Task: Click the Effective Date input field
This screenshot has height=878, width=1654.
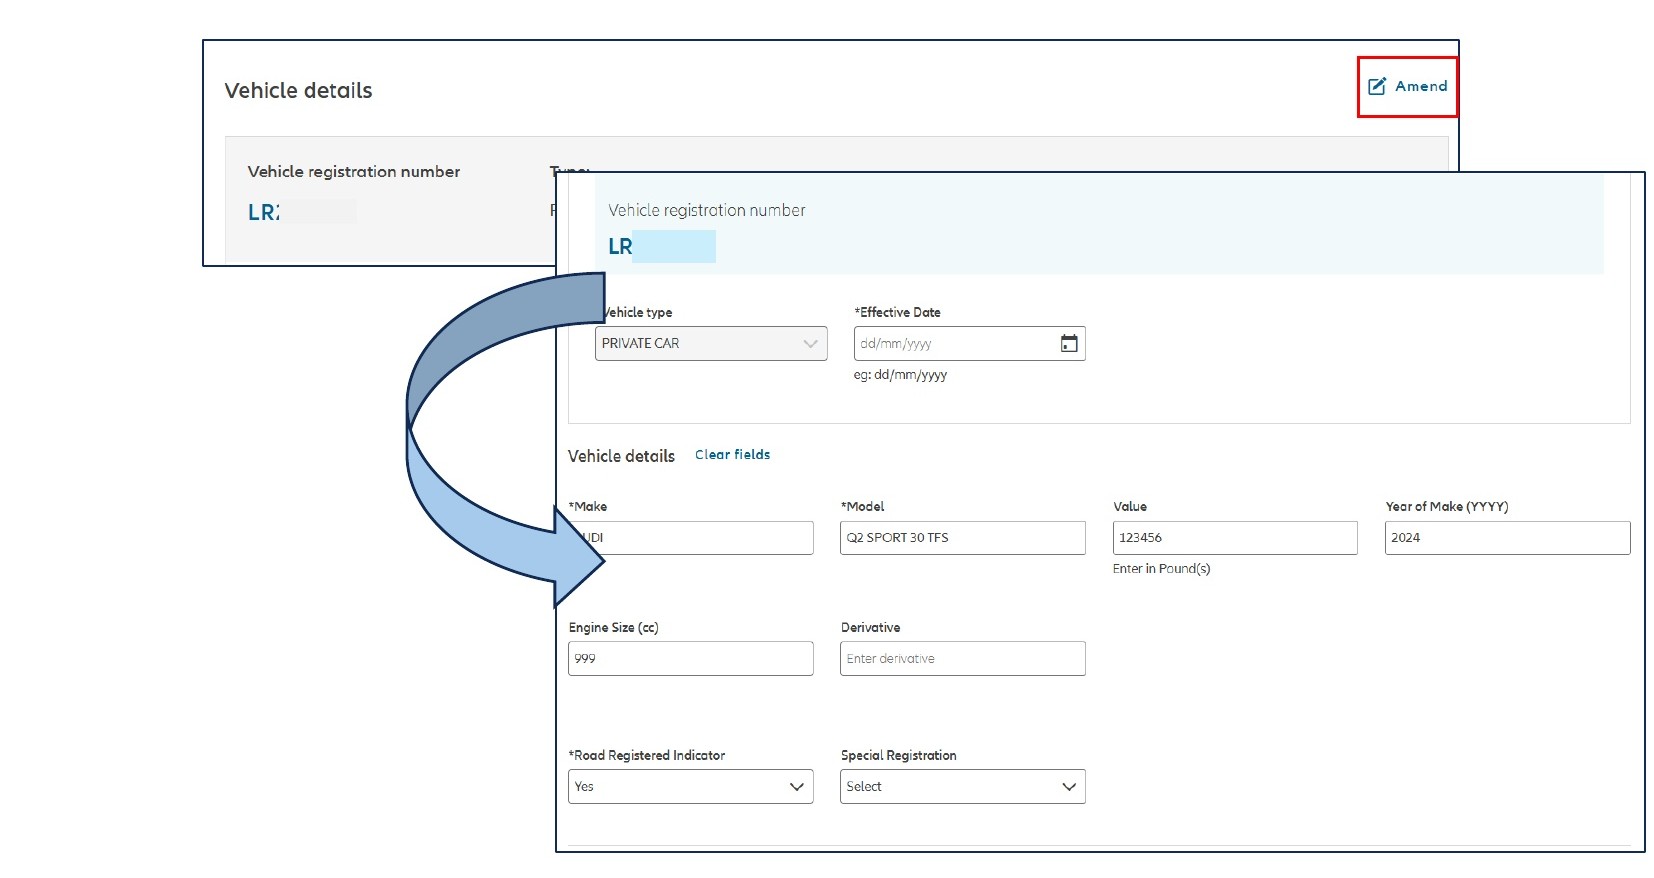Action: (x=970, y=343)
